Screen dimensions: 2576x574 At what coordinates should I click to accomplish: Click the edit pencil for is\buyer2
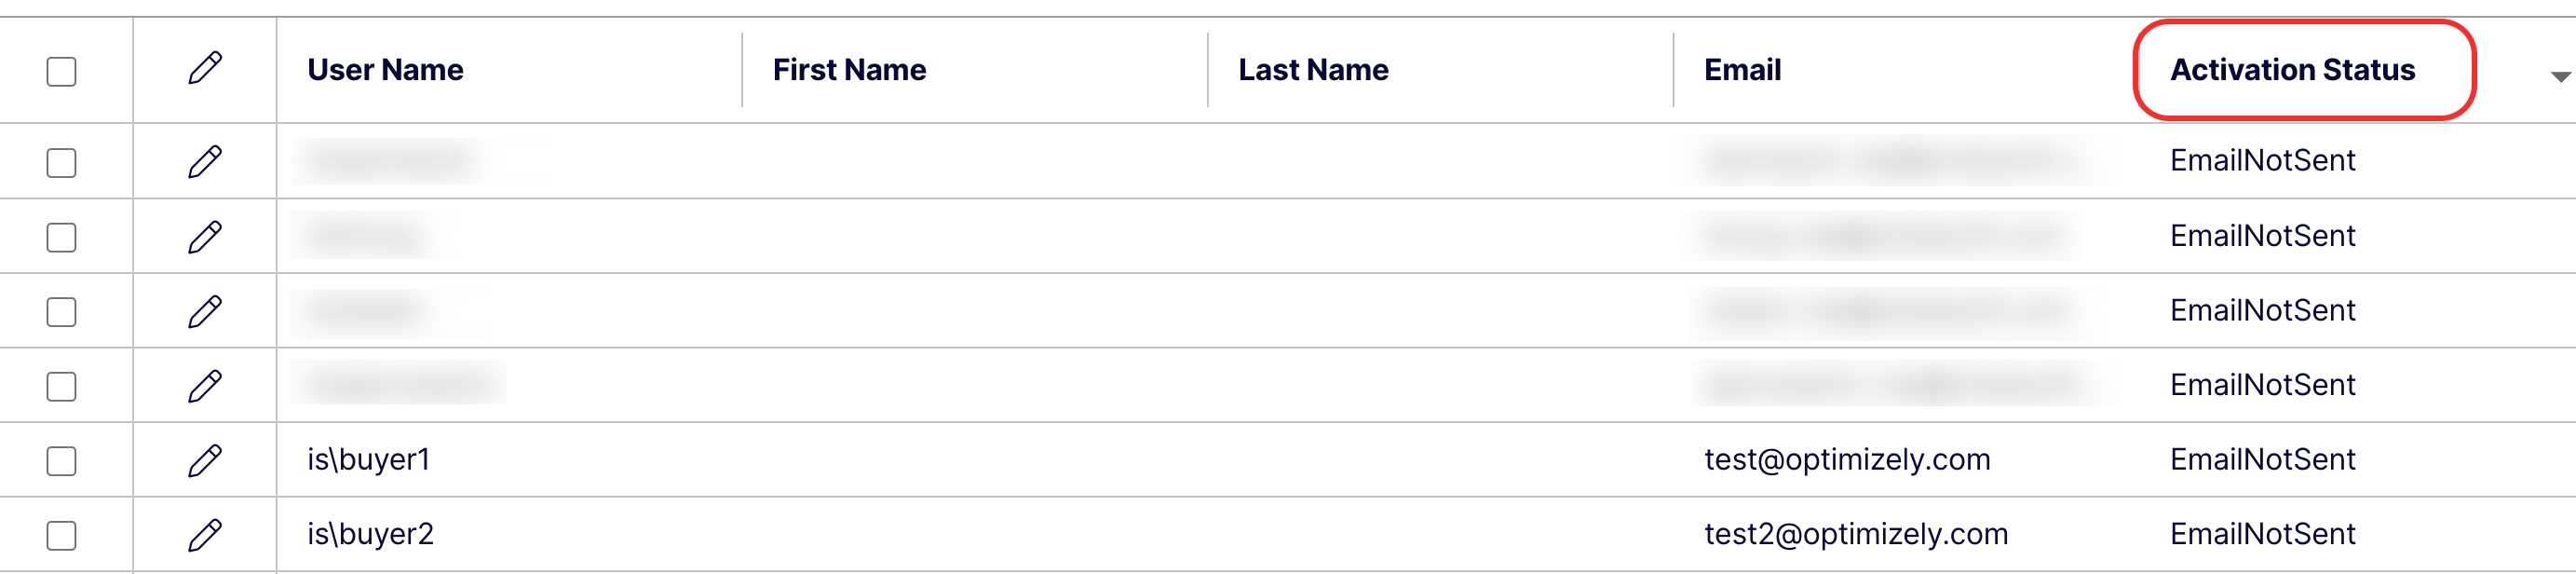tap(205, 536)
